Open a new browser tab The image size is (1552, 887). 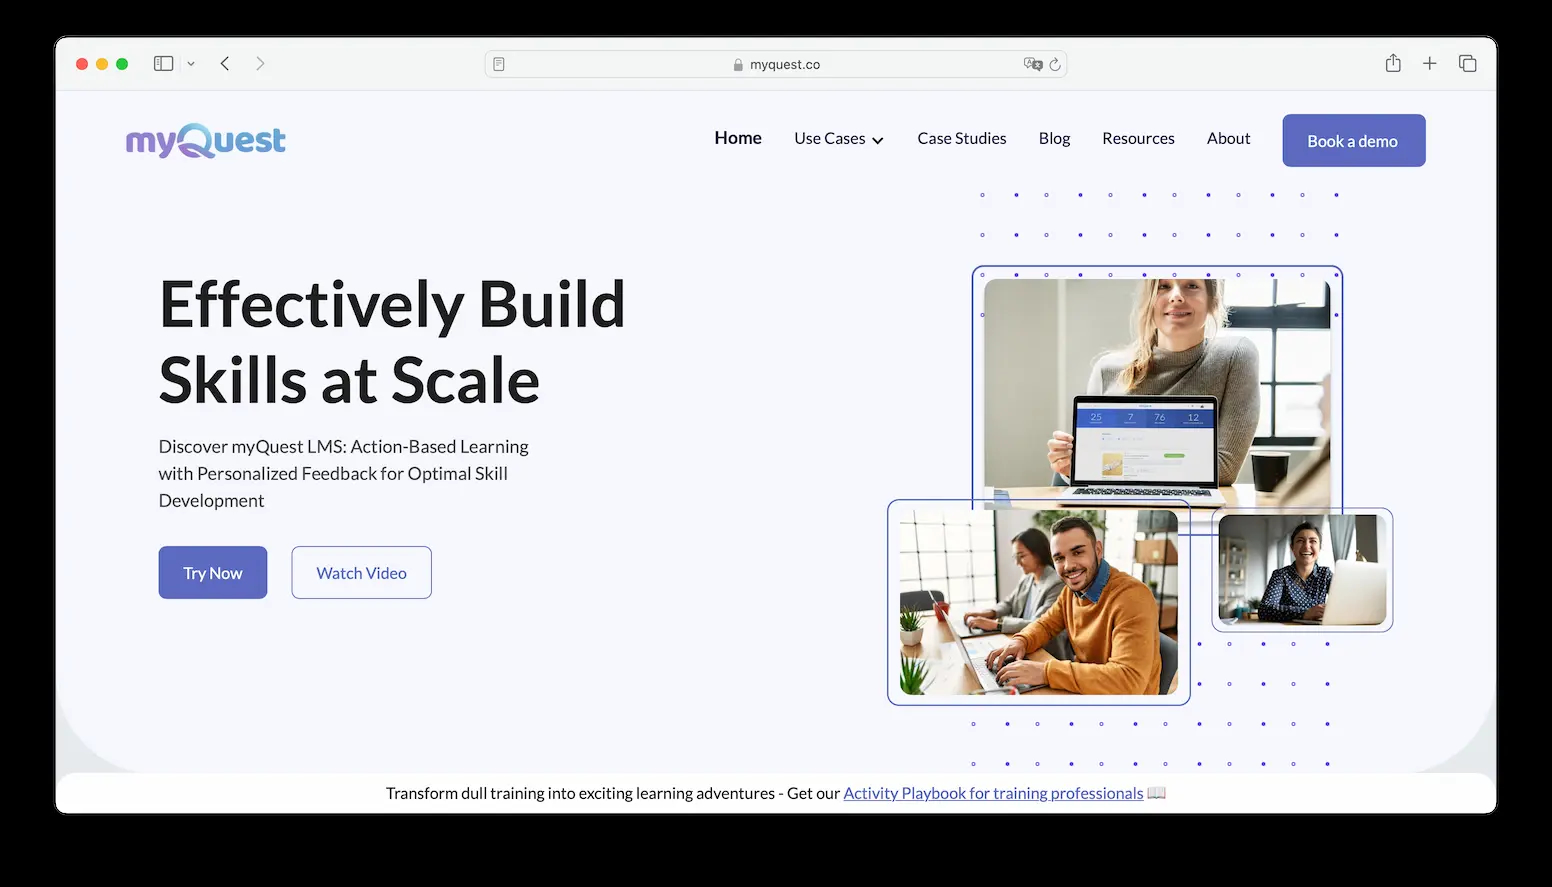click(1430, 62)
